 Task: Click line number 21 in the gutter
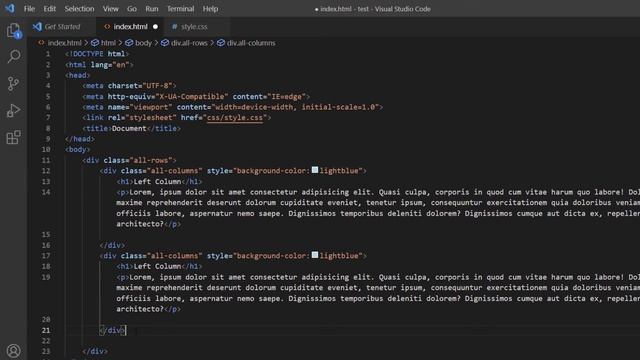click(46, 330)
